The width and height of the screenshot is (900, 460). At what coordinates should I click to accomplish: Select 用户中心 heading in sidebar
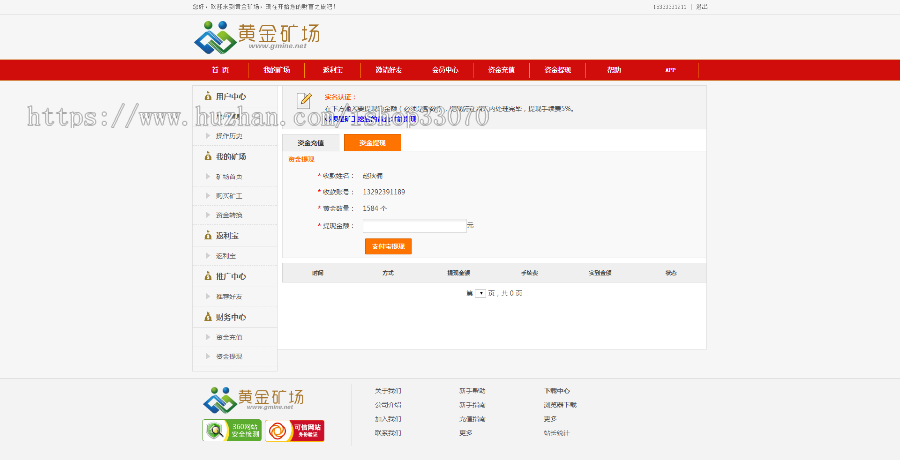[x=231, y=96]
